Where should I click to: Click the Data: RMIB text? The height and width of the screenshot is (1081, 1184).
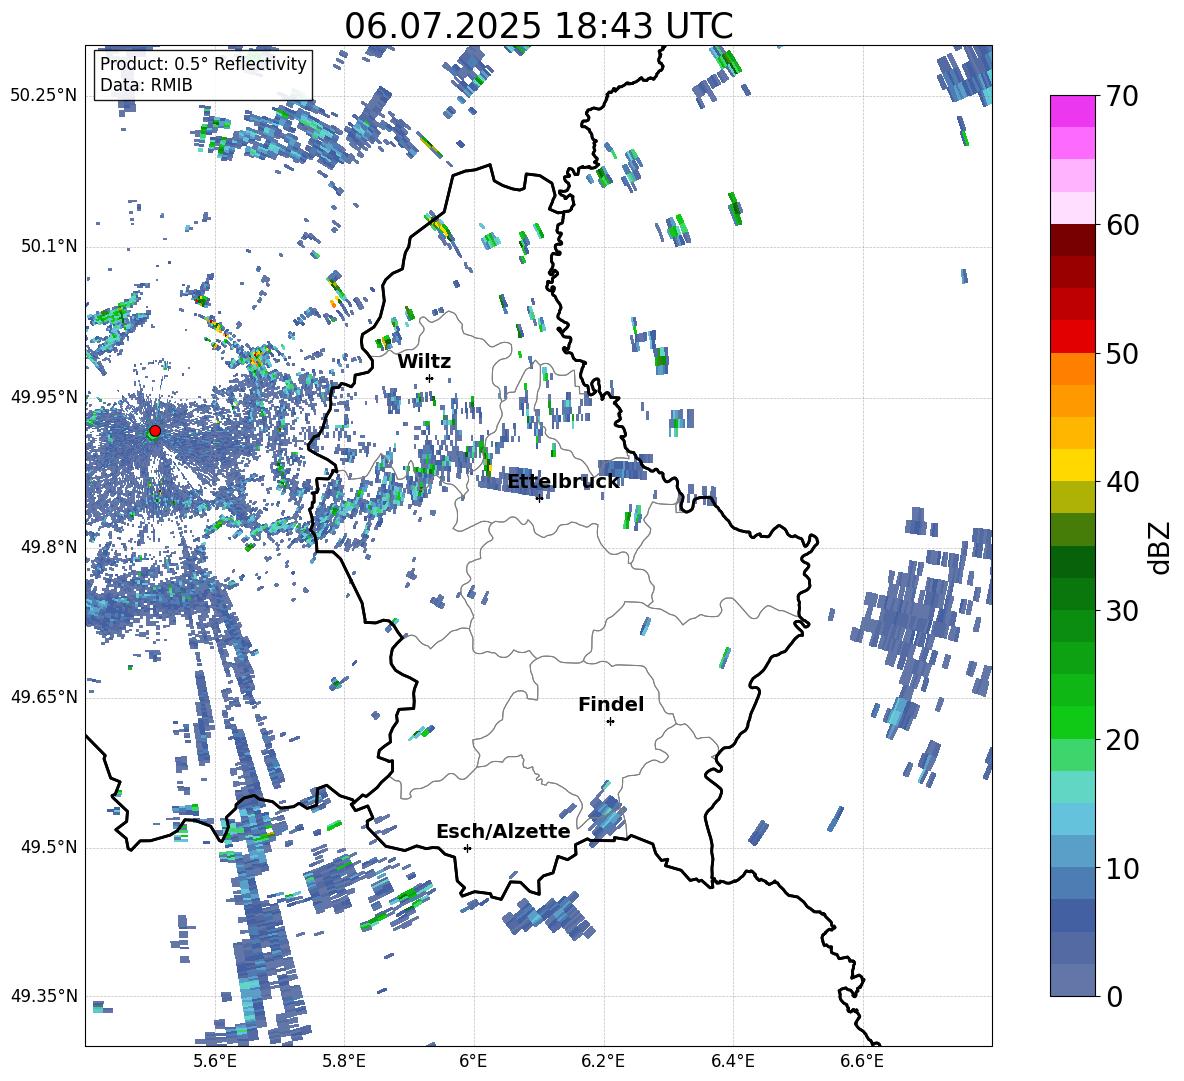pyautogui.click(x=146, y=85)
